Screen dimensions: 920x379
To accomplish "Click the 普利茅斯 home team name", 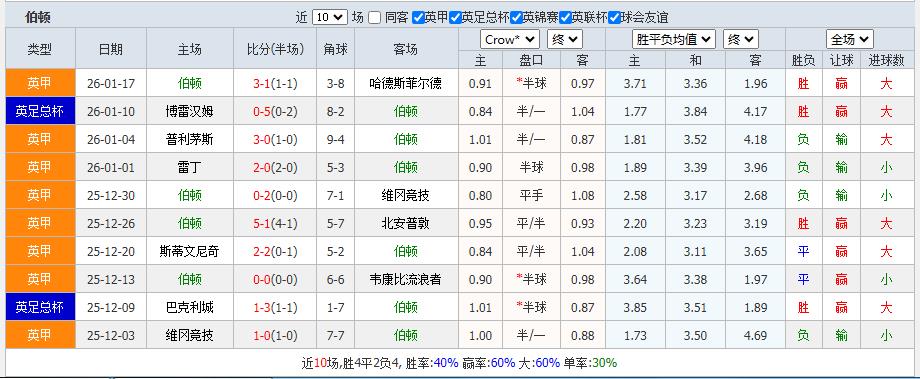I will coord(190,140).
